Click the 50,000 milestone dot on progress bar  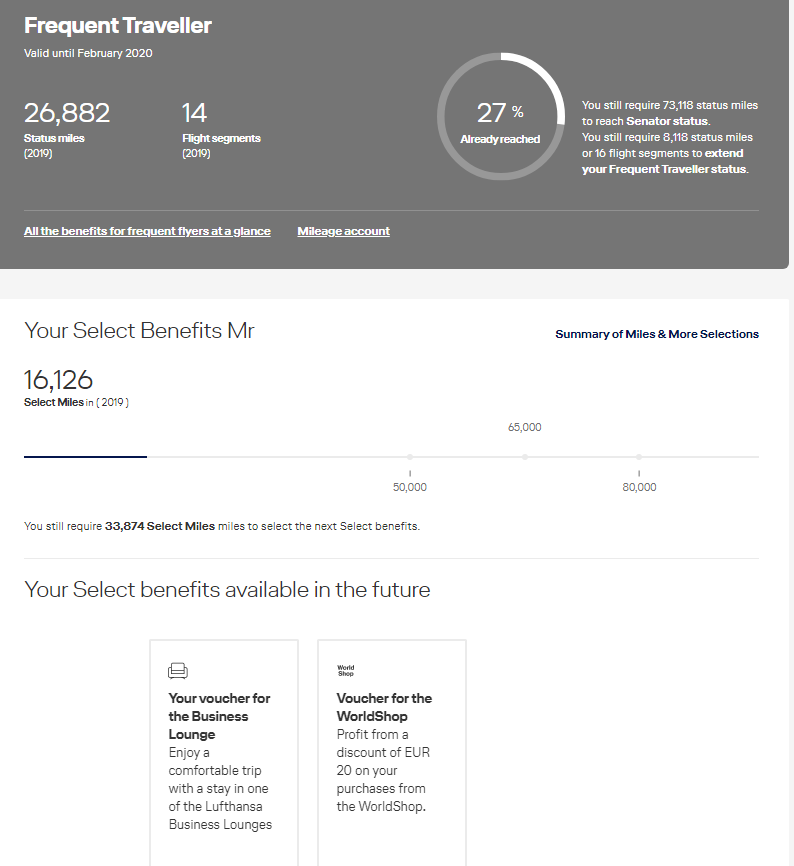(410, 457)
